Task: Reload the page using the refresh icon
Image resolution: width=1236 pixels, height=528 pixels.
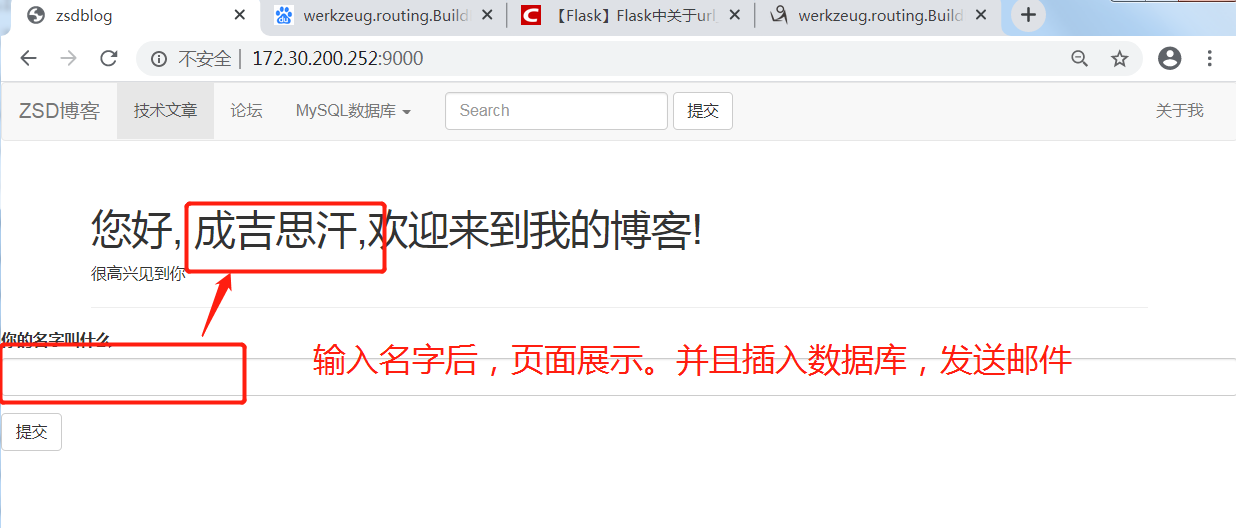Action: click(109, 59)
